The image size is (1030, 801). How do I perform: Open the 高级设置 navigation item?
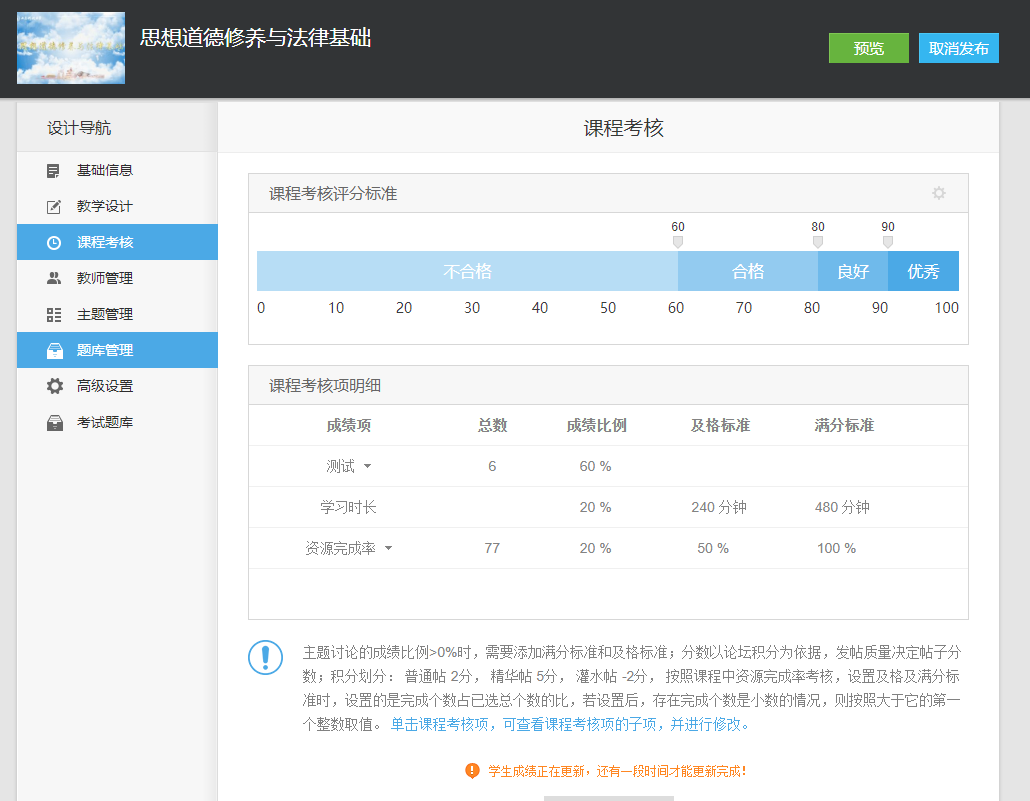(105, 387)
